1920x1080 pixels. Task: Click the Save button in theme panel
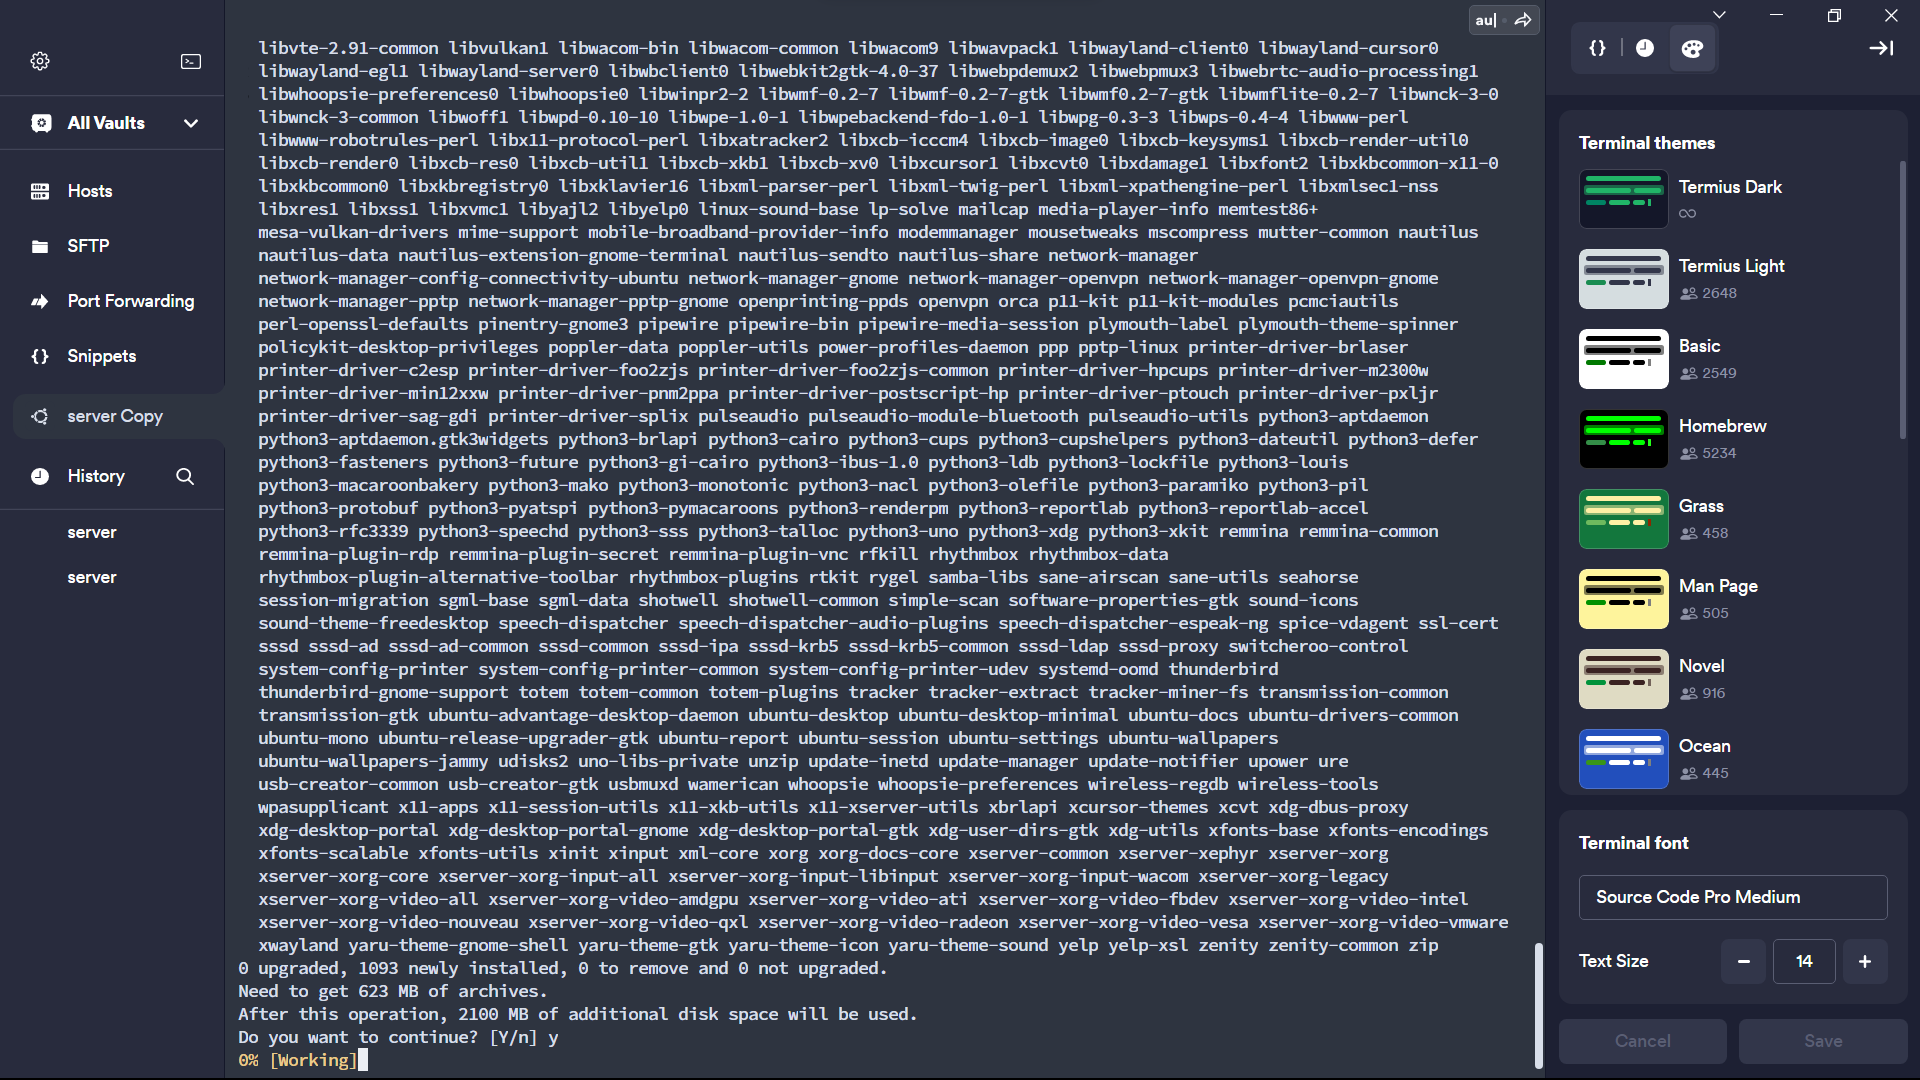point(1822,1040)
